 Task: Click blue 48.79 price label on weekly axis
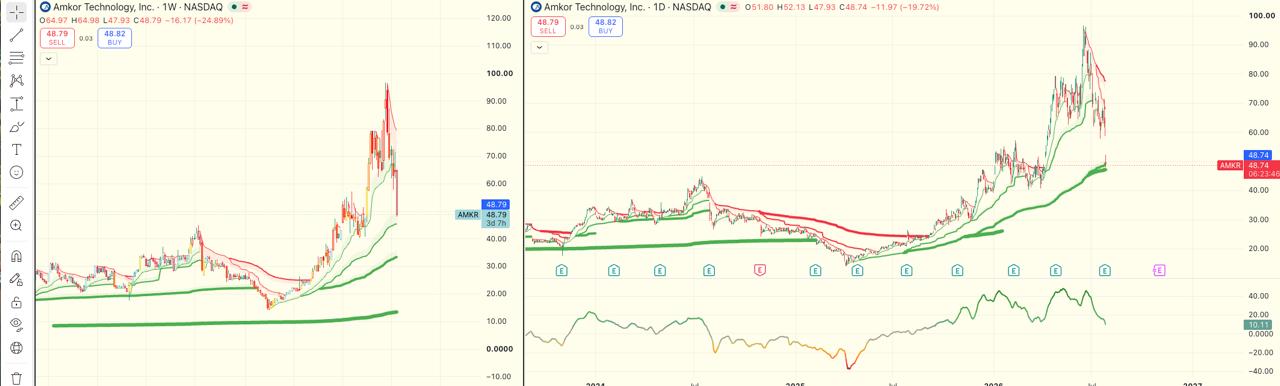click(x=496, y=205)
